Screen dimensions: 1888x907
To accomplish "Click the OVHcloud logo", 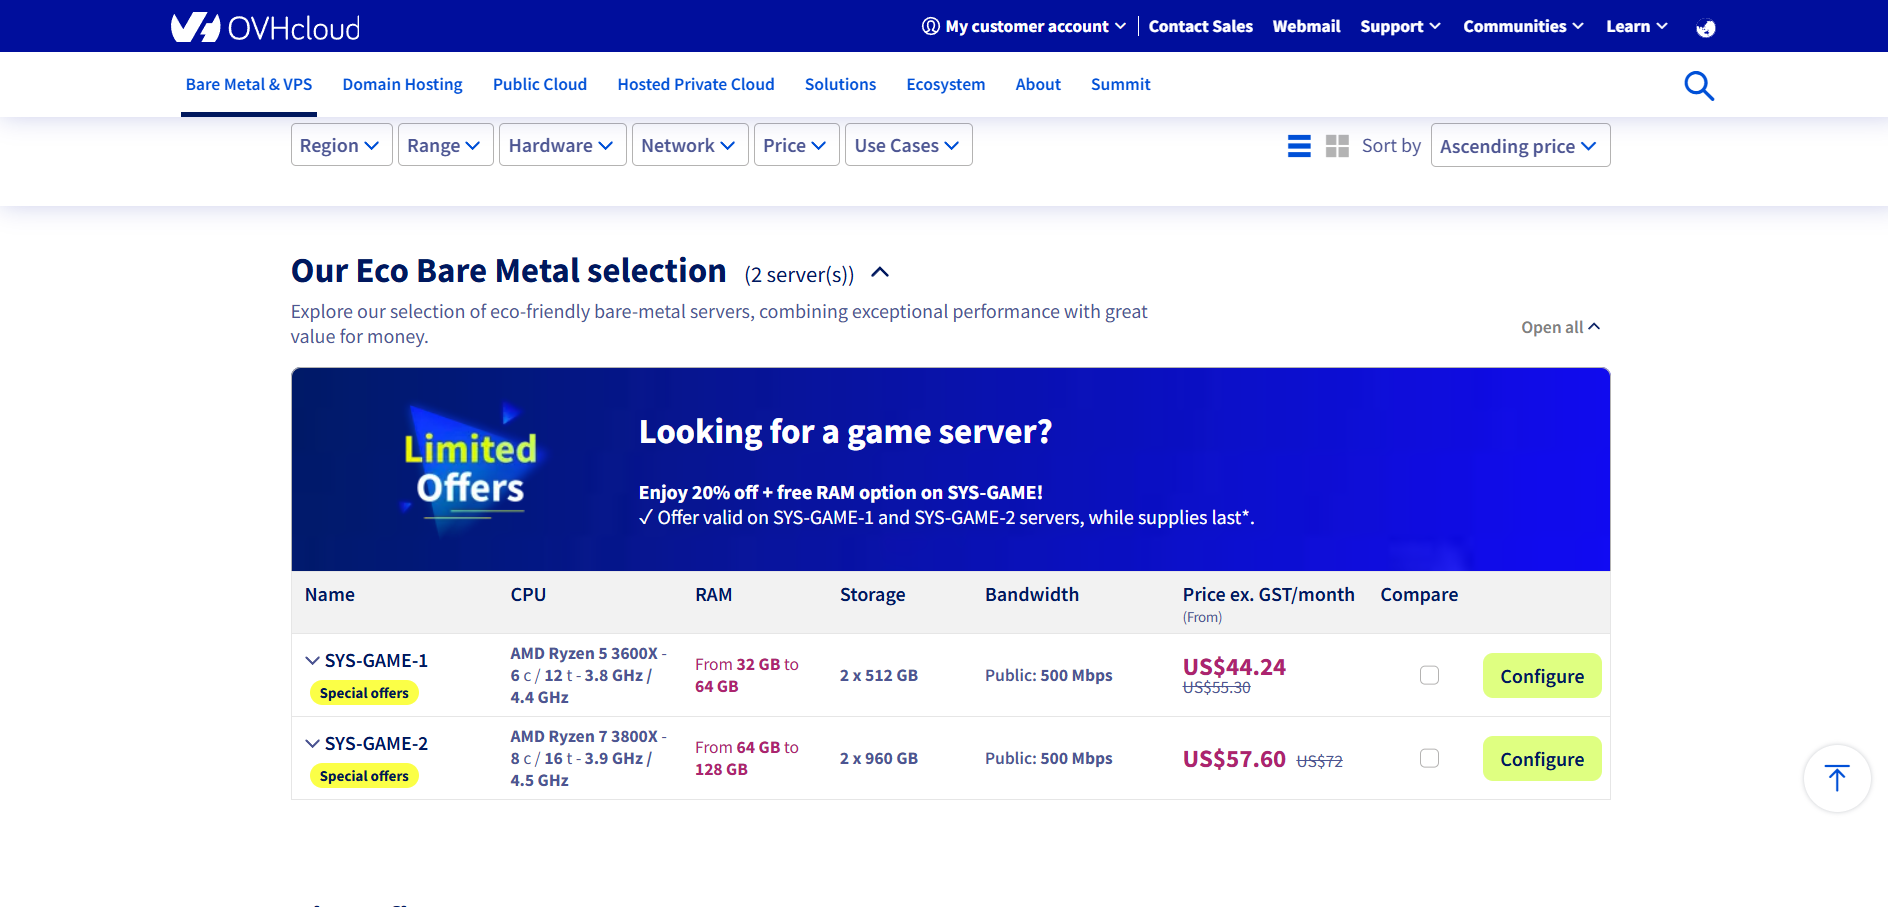I will [x=265, y=27].
